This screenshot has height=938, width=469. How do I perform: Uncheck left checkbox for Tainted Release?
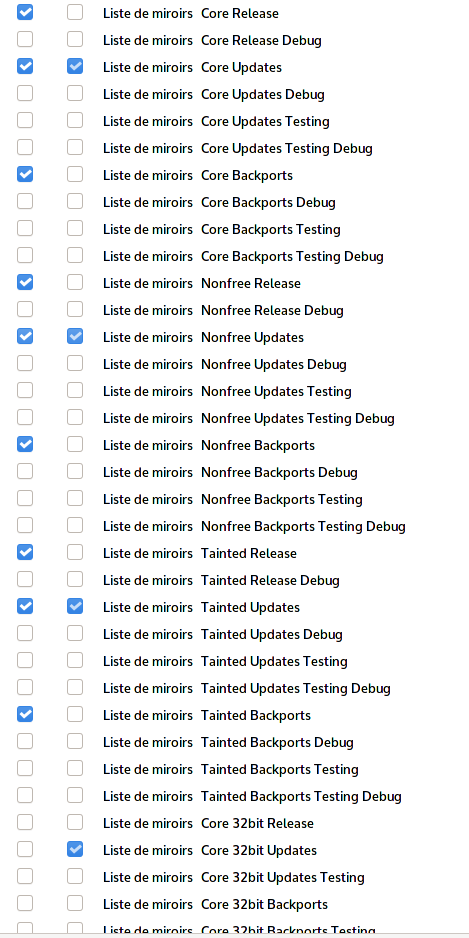25,552
